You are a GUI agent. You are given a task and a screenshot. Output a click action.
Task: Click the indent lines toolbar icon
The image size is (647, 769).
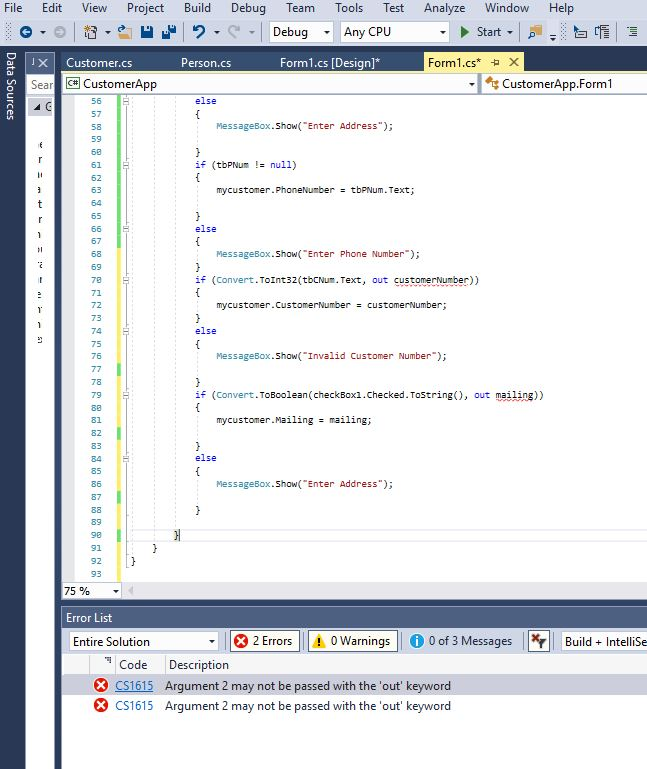pos(632,32)
